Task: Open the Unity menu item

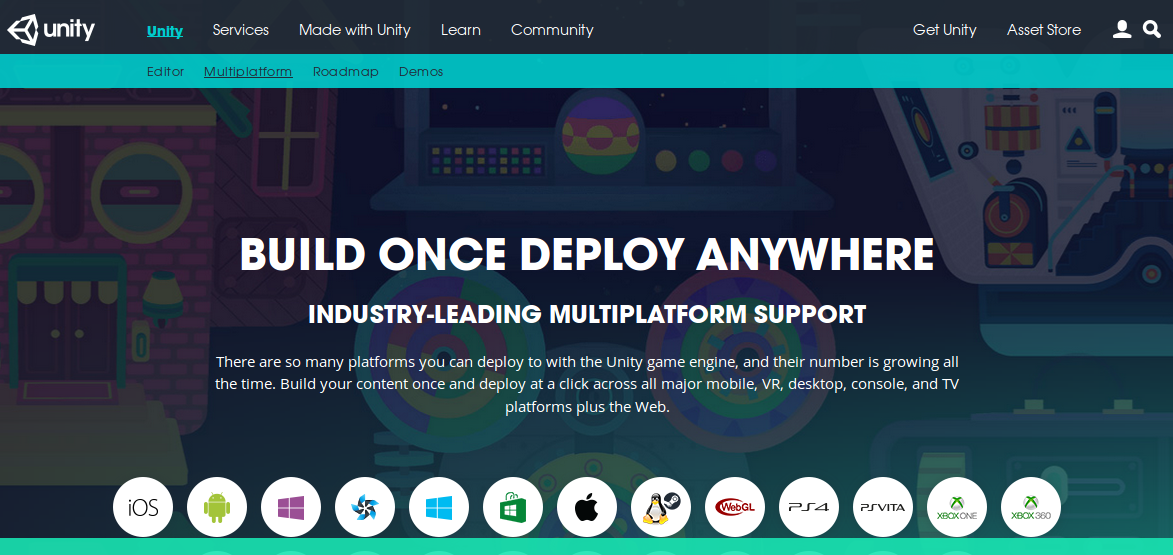Action: (x=165, y=31)
